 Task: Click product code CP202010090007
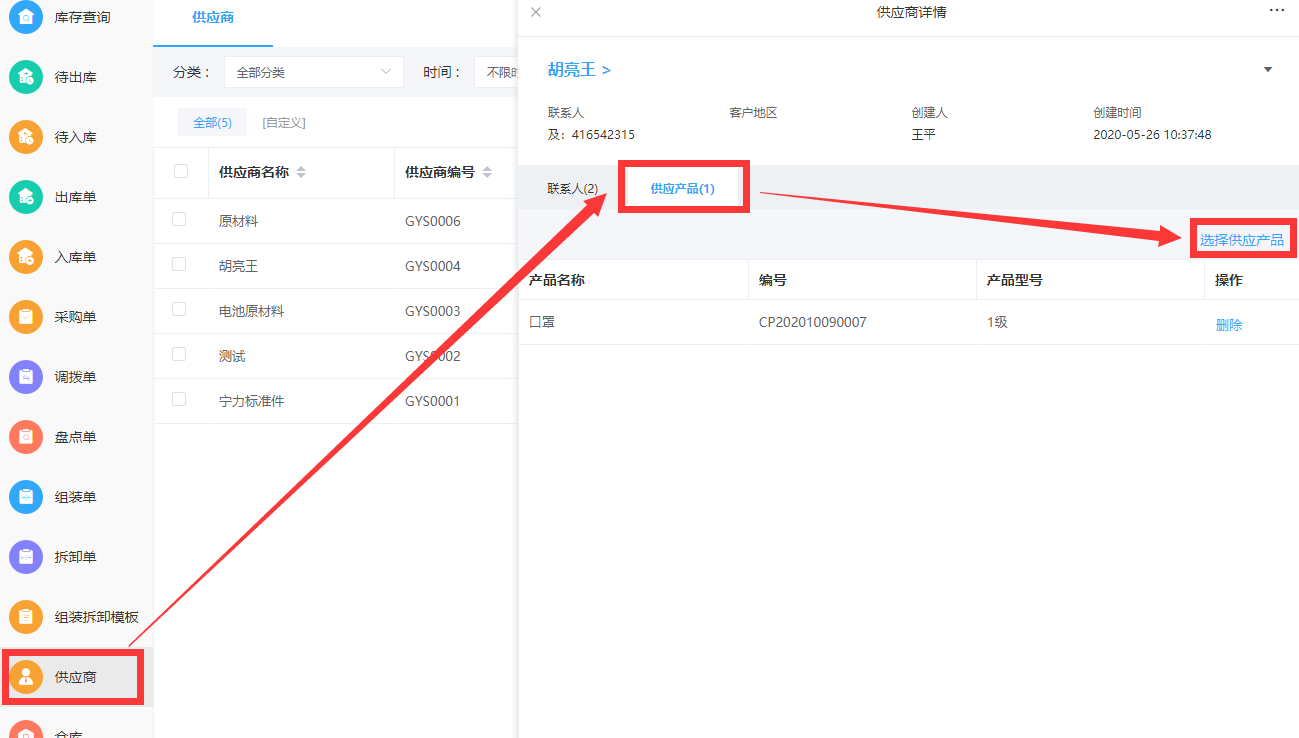813,323
